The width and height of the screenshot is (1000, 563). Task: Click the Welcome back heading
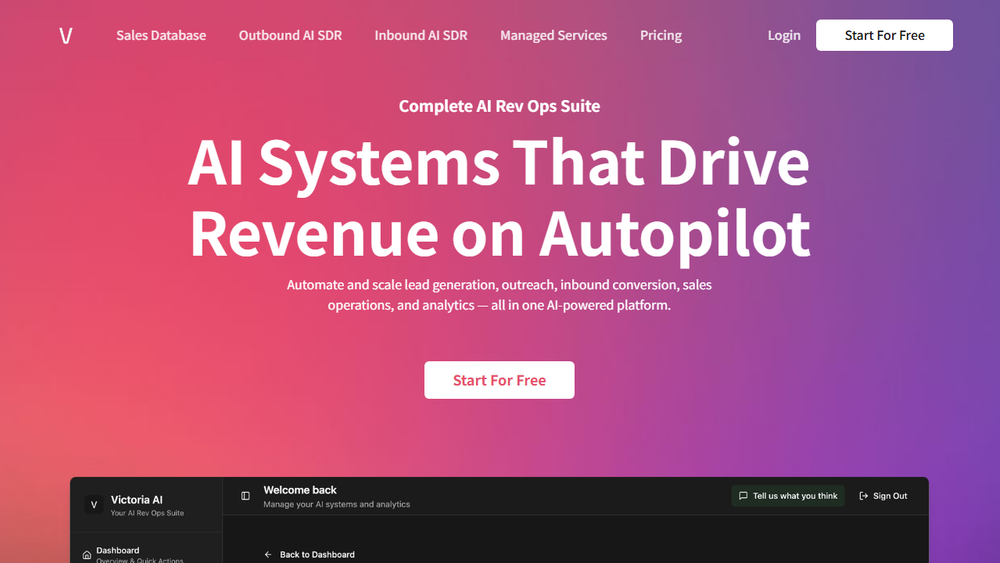point(300,490)
